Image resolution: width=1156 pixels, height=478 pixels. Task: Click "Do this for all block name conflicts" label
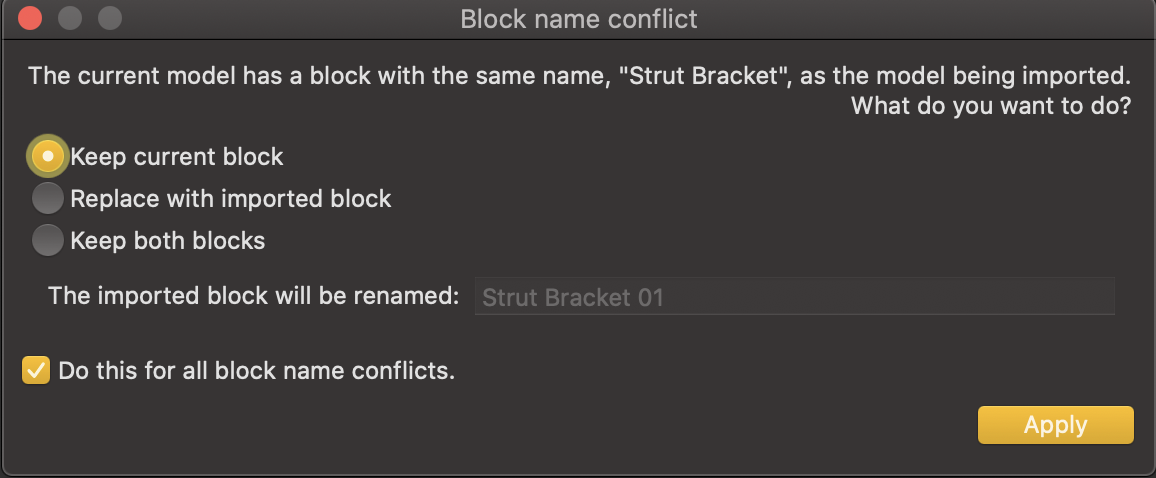pyautogui.click(x=257, y=371)
